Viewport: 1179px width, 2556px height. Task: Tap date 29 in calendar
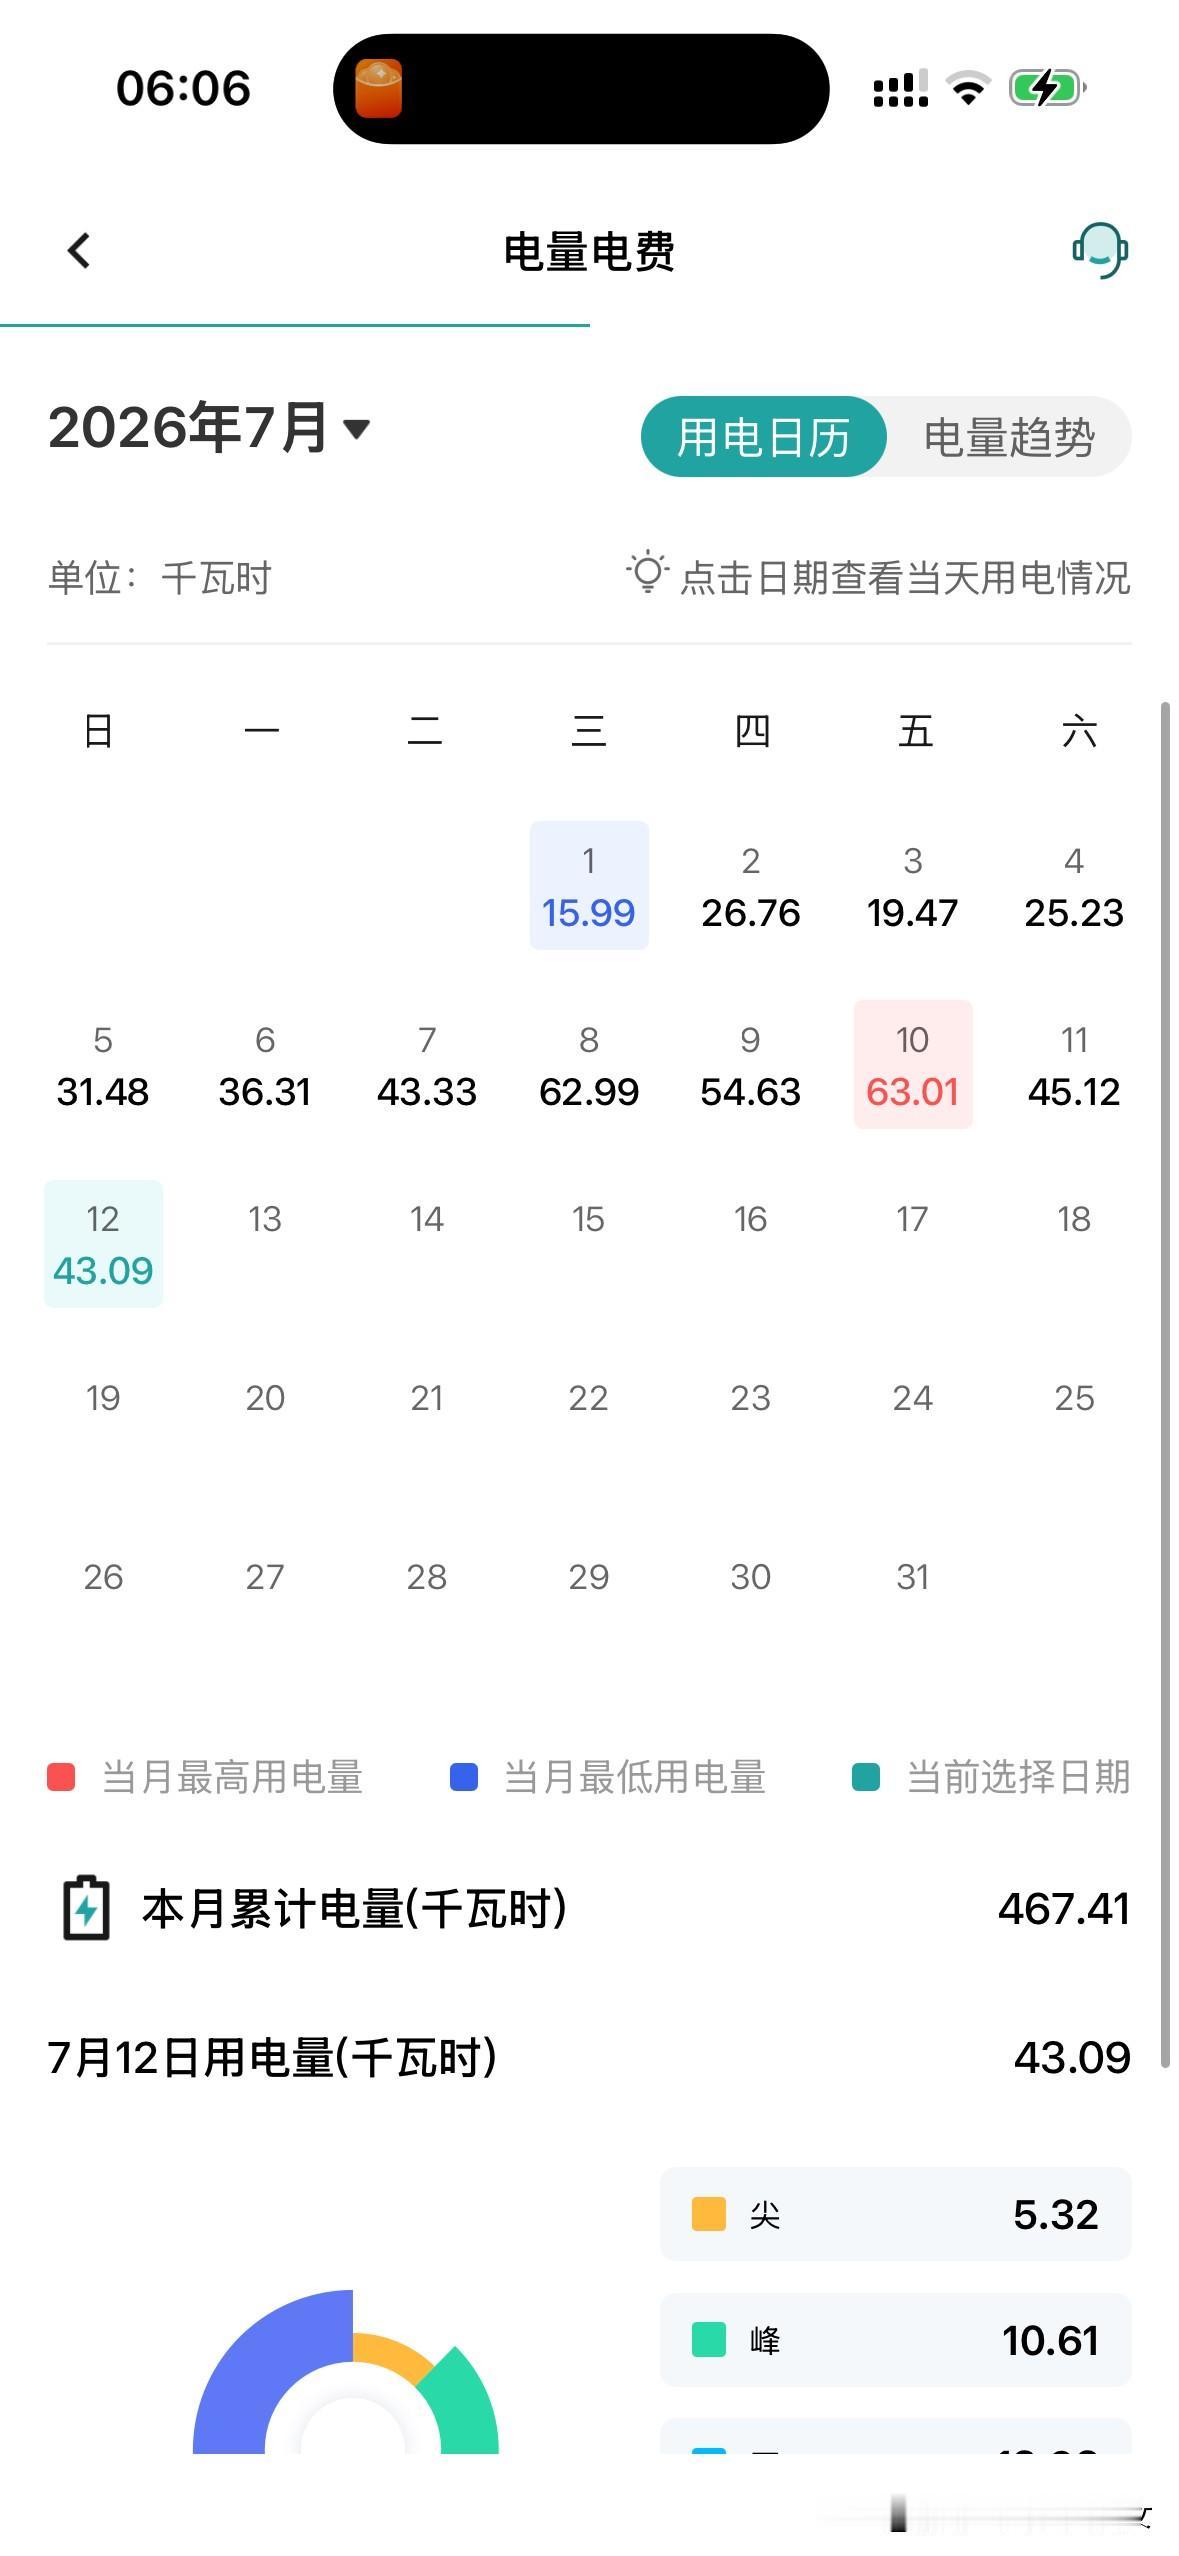(x=589, y=1577)
